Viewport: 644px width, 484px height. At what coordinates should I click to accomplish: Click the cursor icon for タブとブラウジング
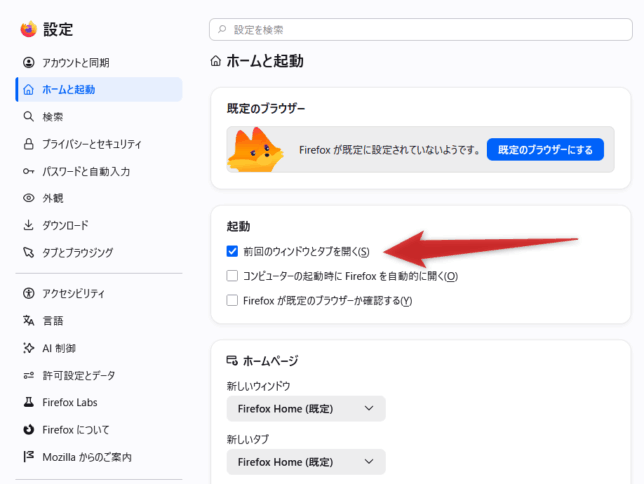point(28,252)
